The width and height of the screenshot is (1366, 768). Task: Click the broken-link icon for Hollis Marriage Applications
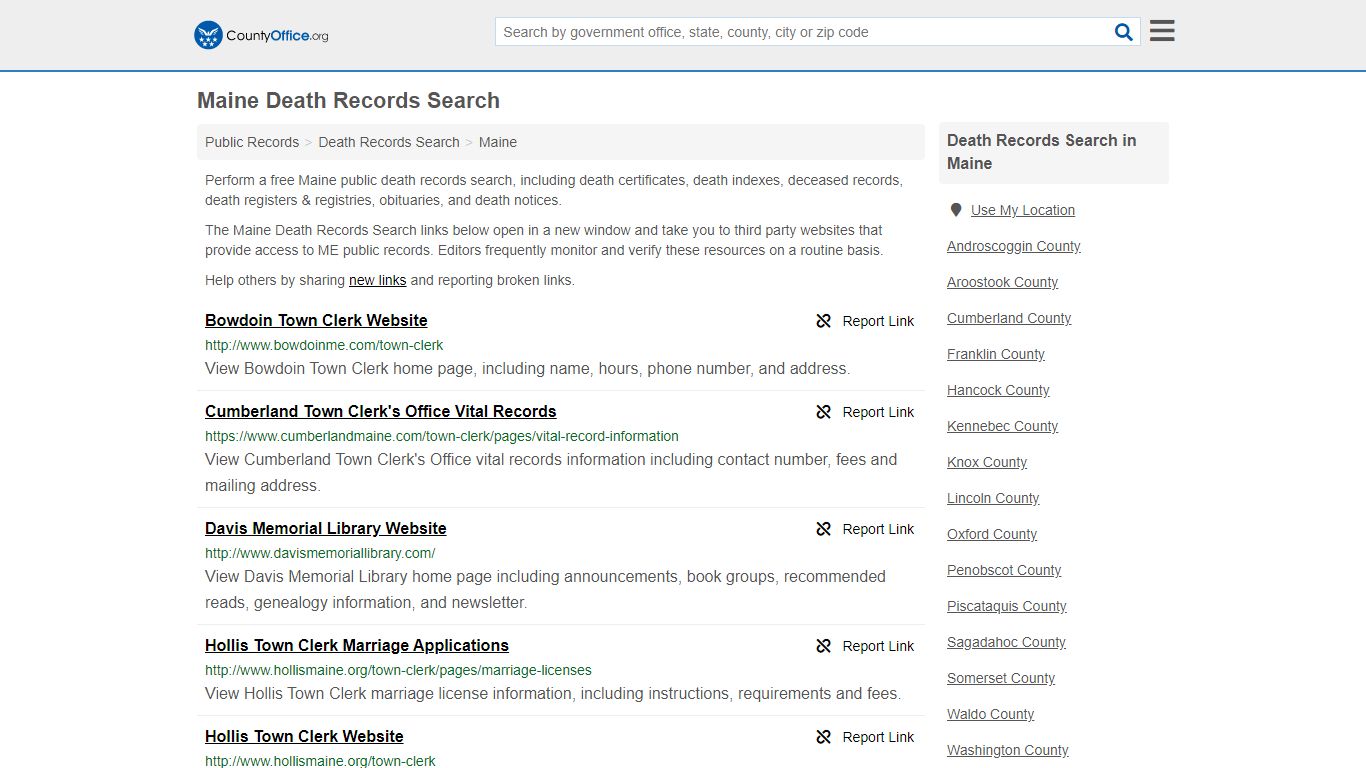(x=823, y=646)
